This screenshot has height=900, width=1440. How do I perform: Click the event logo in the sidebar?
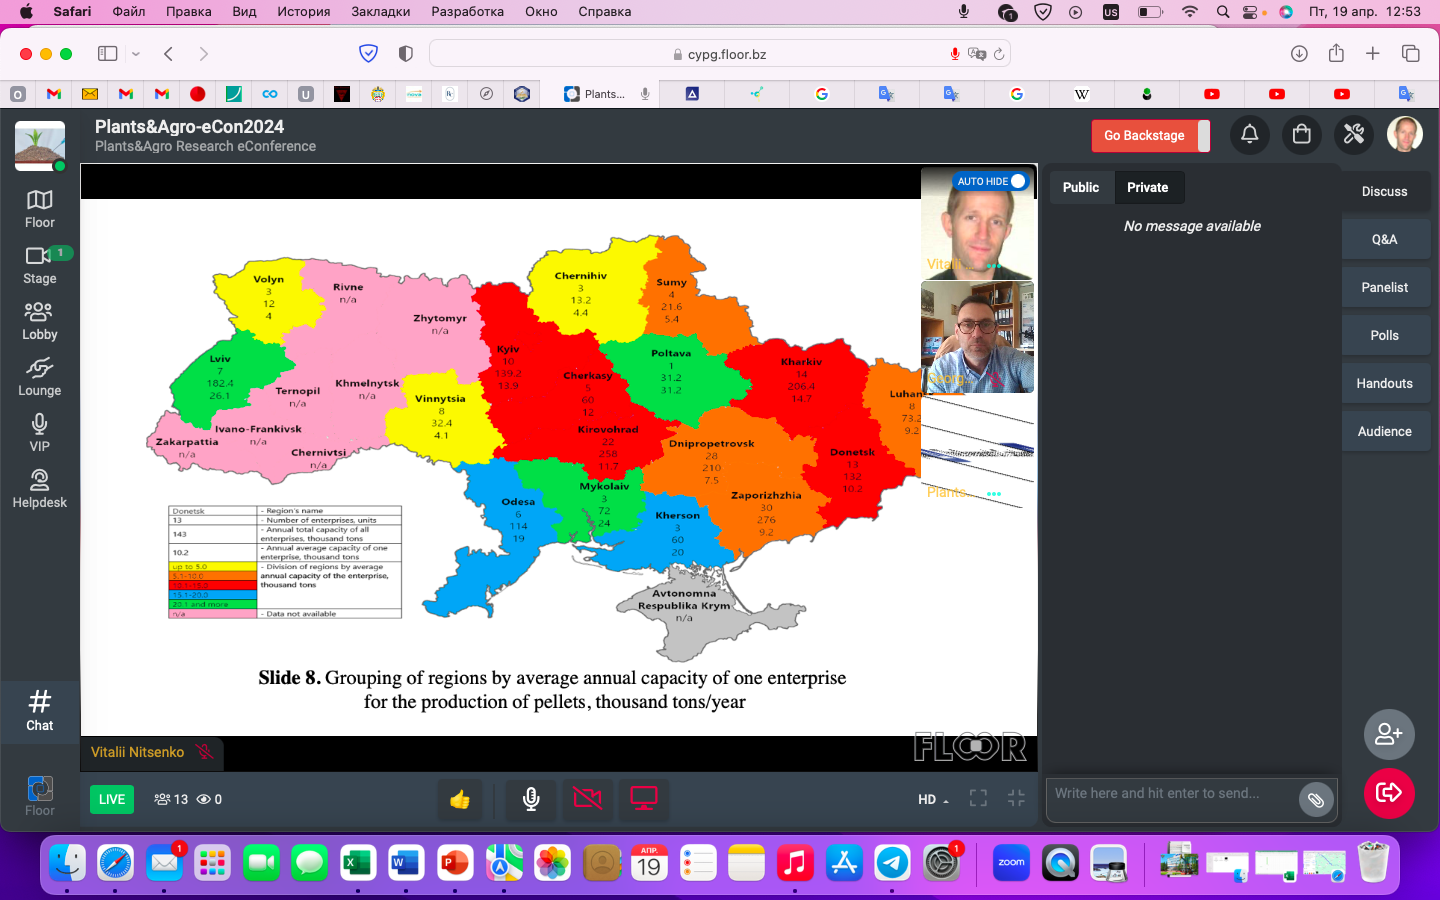40,146
